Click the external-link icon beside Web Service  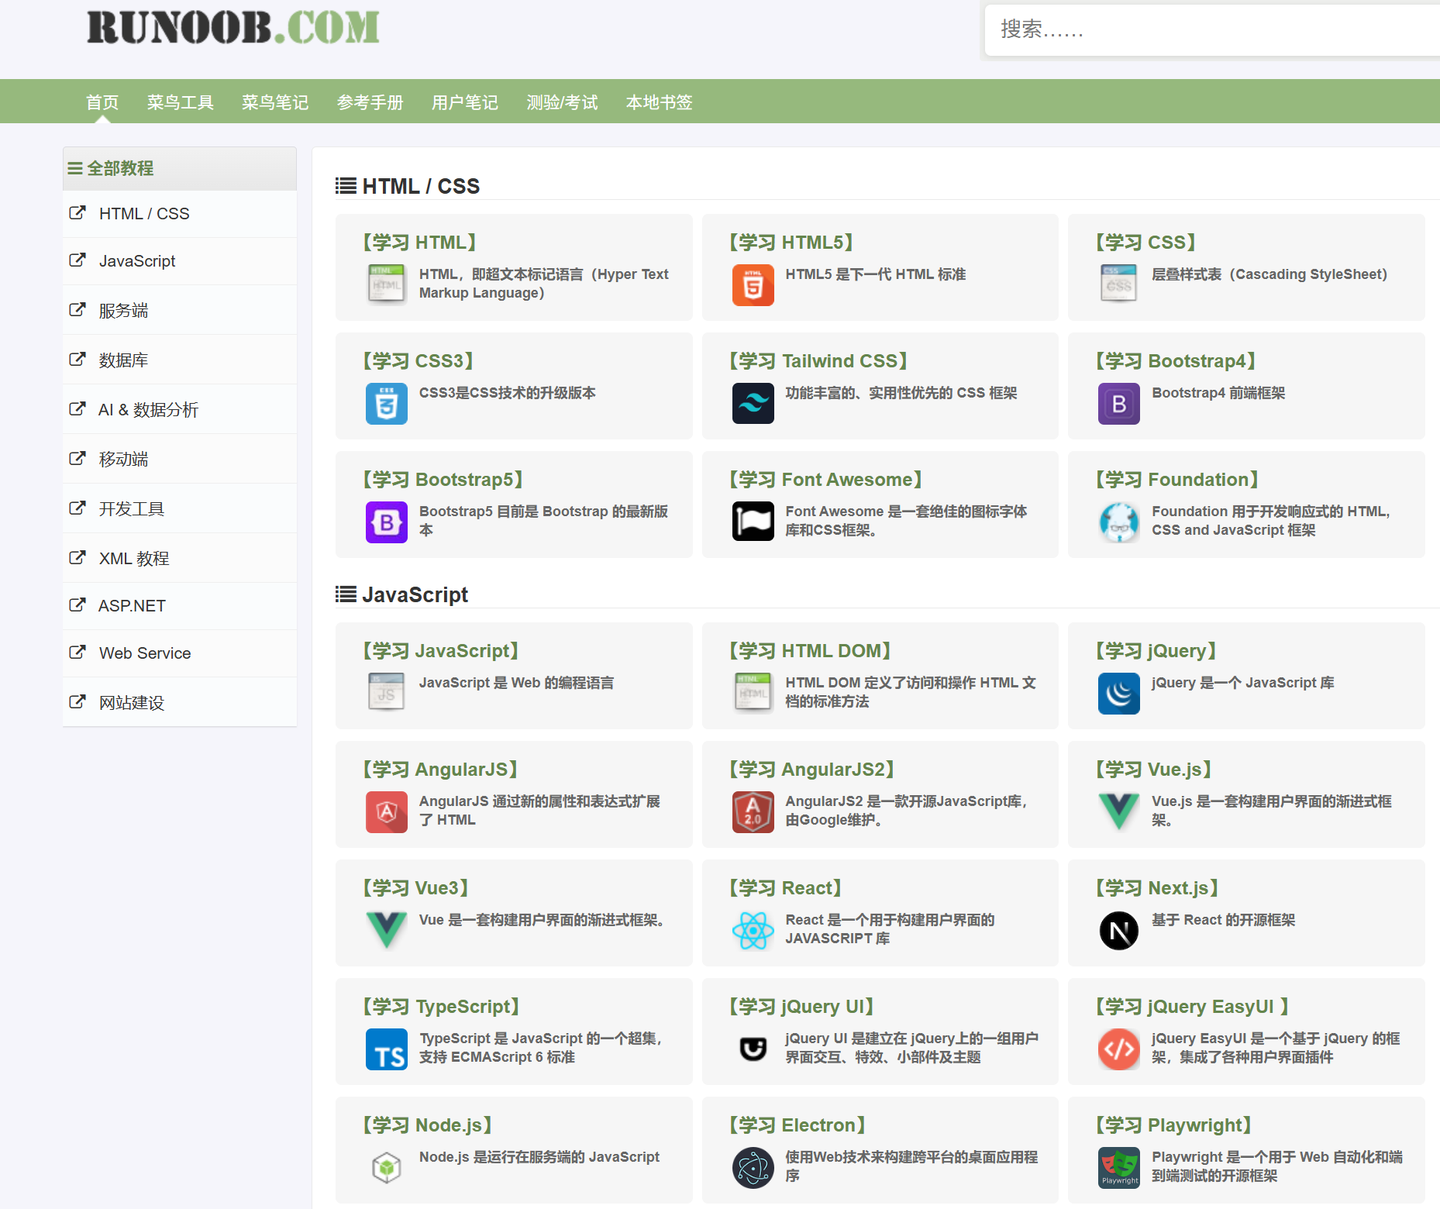click(x=77, y=652)
